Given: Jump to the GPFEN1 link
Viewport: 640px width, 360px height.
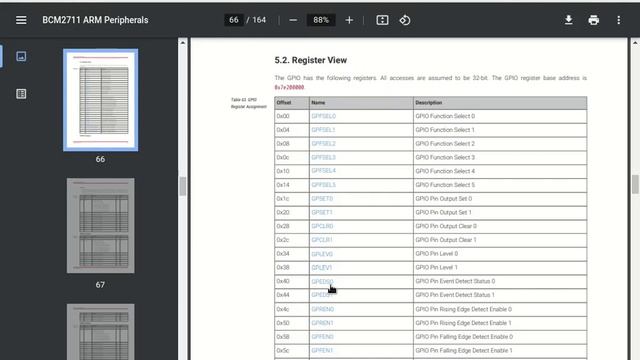Looking at the screenshot, I should point(322,351).
